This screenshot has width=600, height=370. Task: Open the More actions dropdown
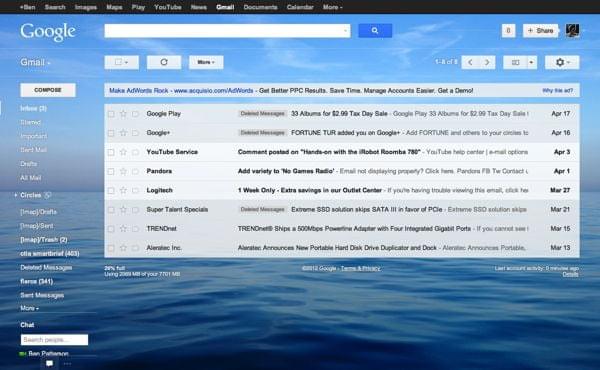(x=206, y=62)
